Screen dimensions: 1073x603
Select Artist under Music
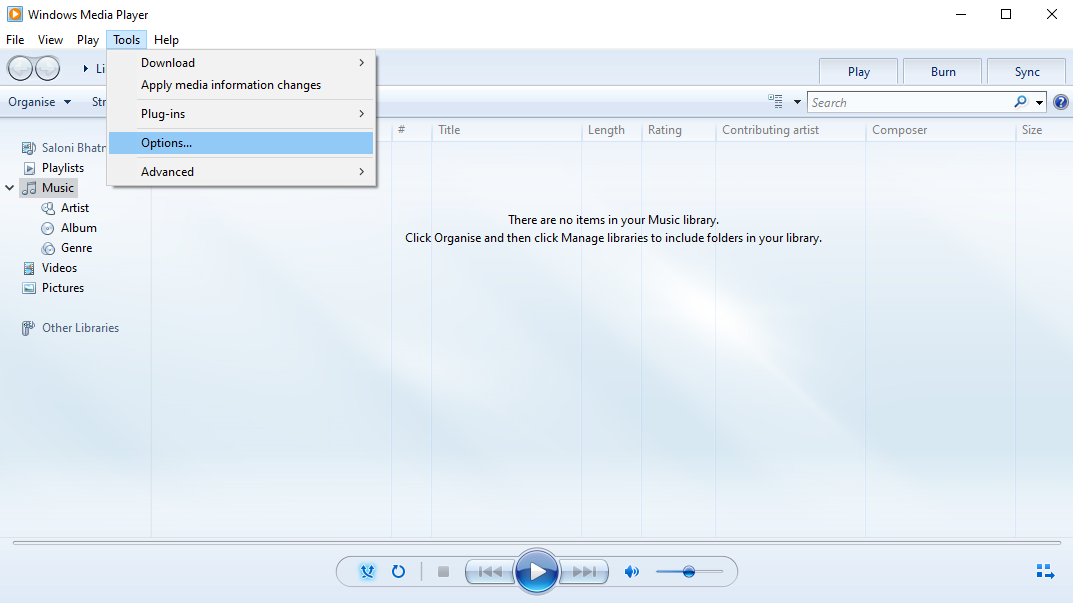pos(75,207)
